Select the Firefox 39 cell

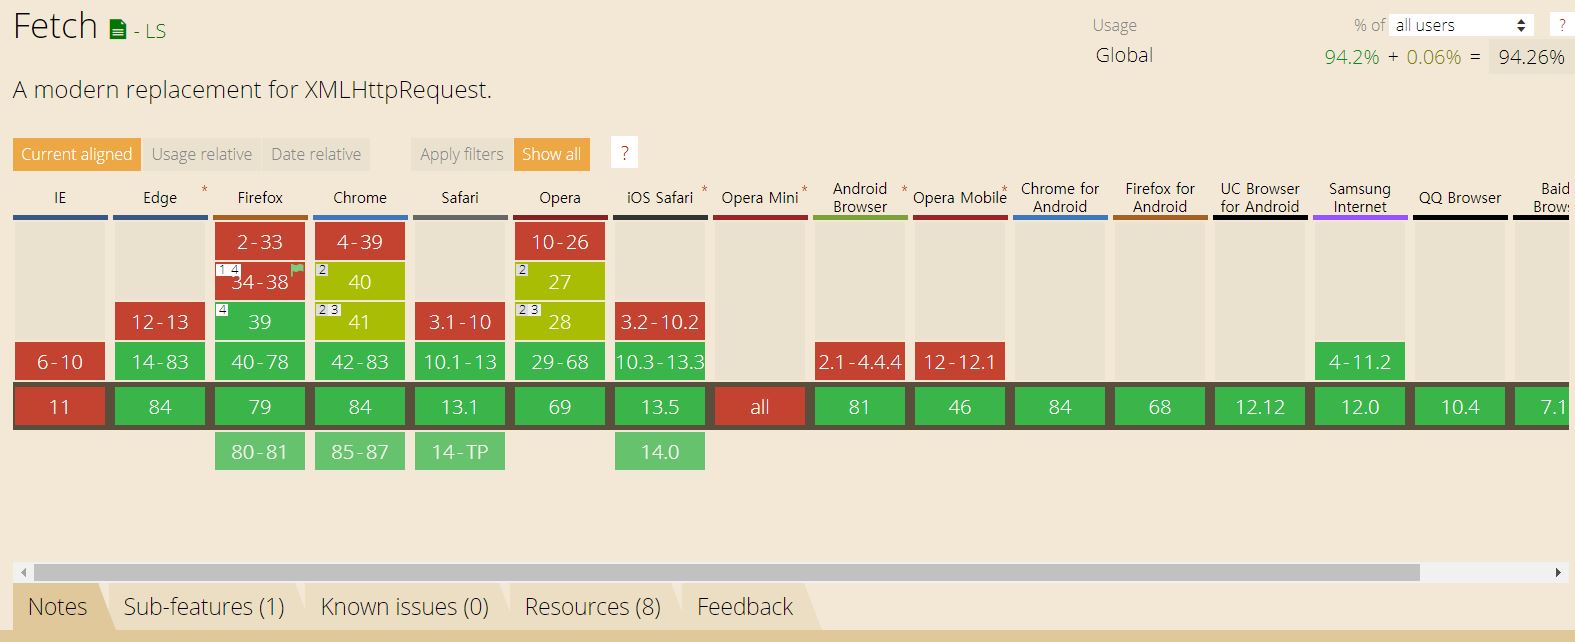(260, 321)
